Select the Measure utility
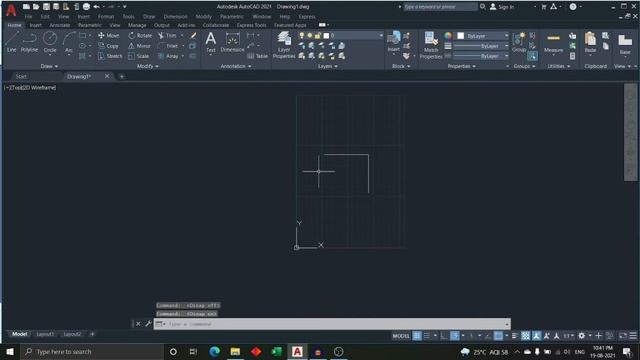Screen dimensions: 640x360 point(553,42)
